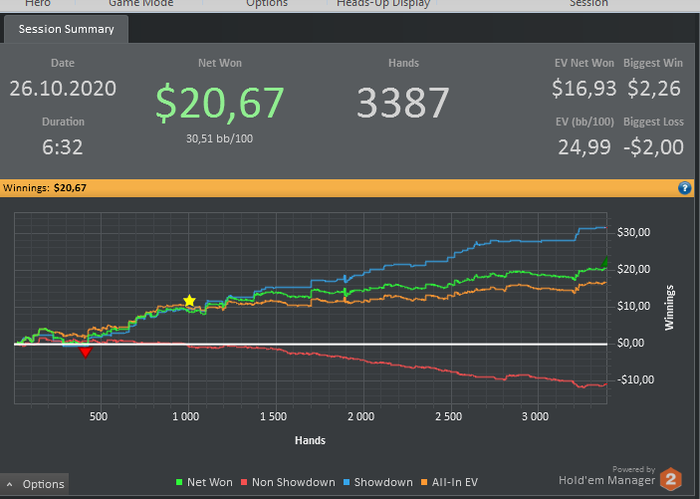This screenshot has width=700, height=499.
Task: Click the Hands axis title
Action: tap(310, 441)
